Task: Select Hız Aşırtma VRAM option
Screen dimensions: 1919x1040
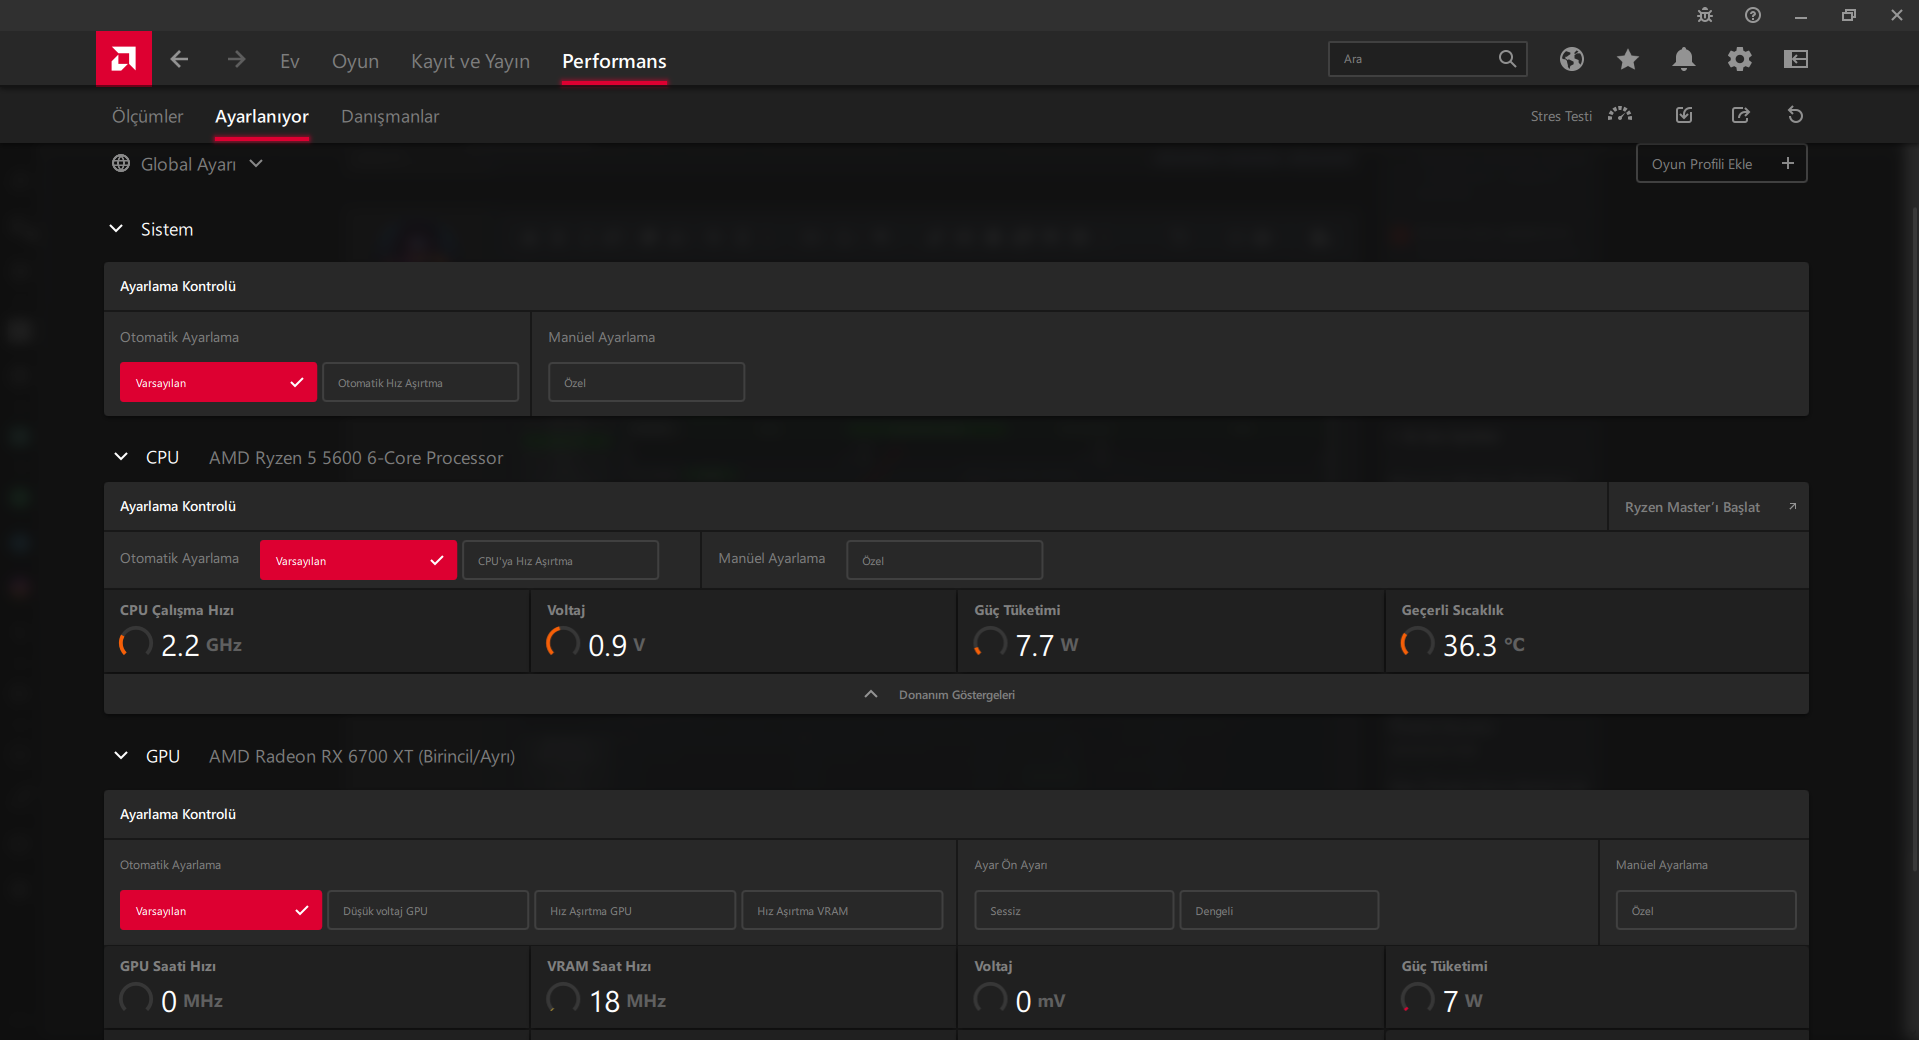Action: (842, 910)
